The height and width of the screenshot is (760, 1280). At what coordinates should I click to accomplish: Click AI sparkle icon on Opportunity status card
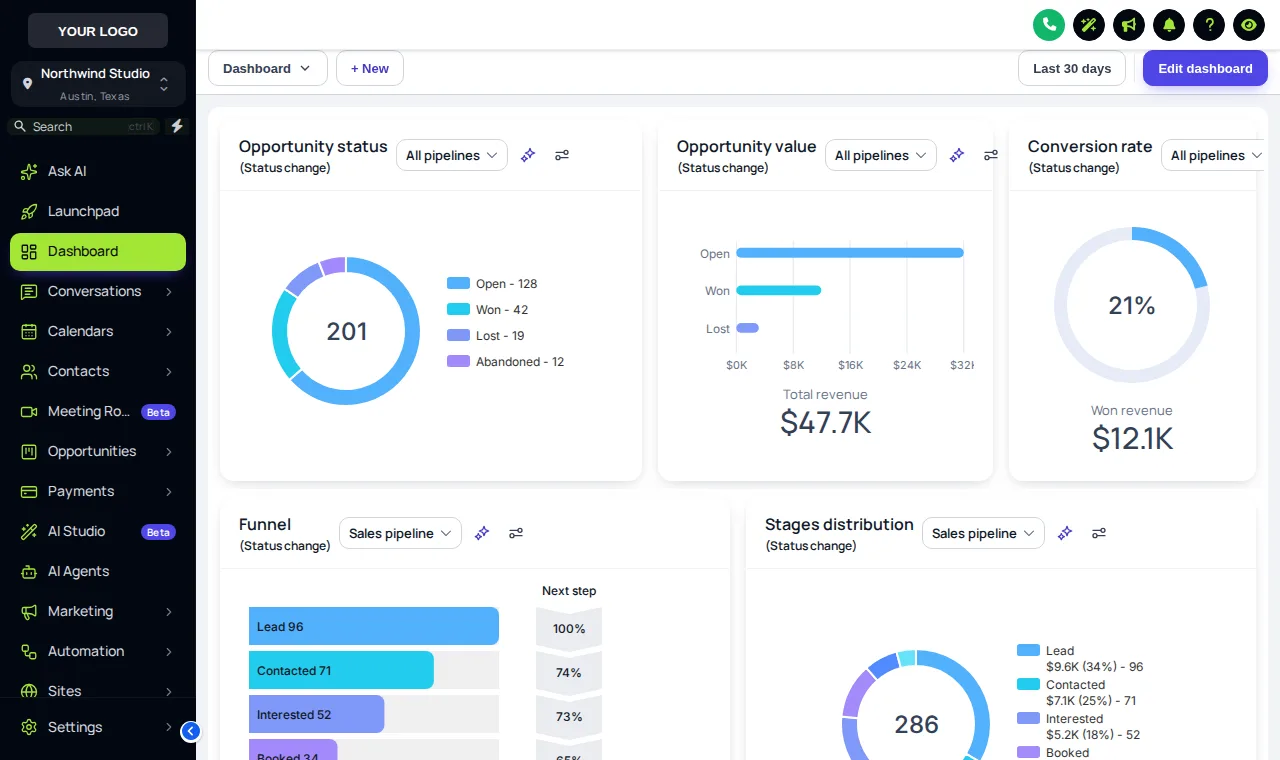tap(528, 155)
